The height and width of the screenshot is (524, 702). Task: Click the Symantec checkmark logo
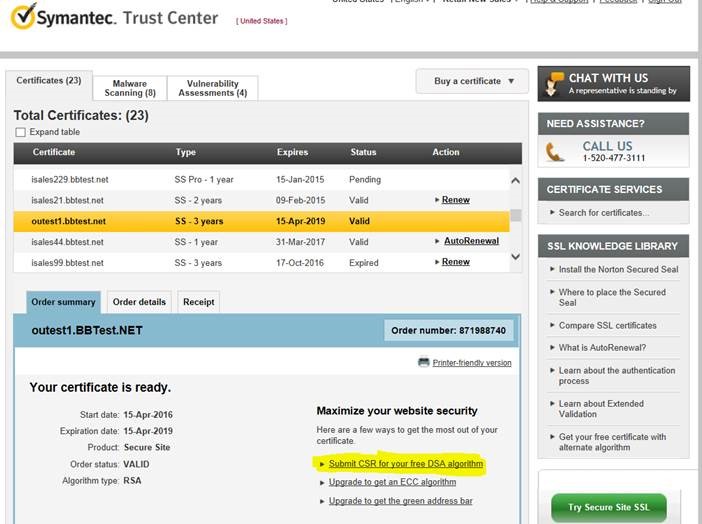(22, 16)
